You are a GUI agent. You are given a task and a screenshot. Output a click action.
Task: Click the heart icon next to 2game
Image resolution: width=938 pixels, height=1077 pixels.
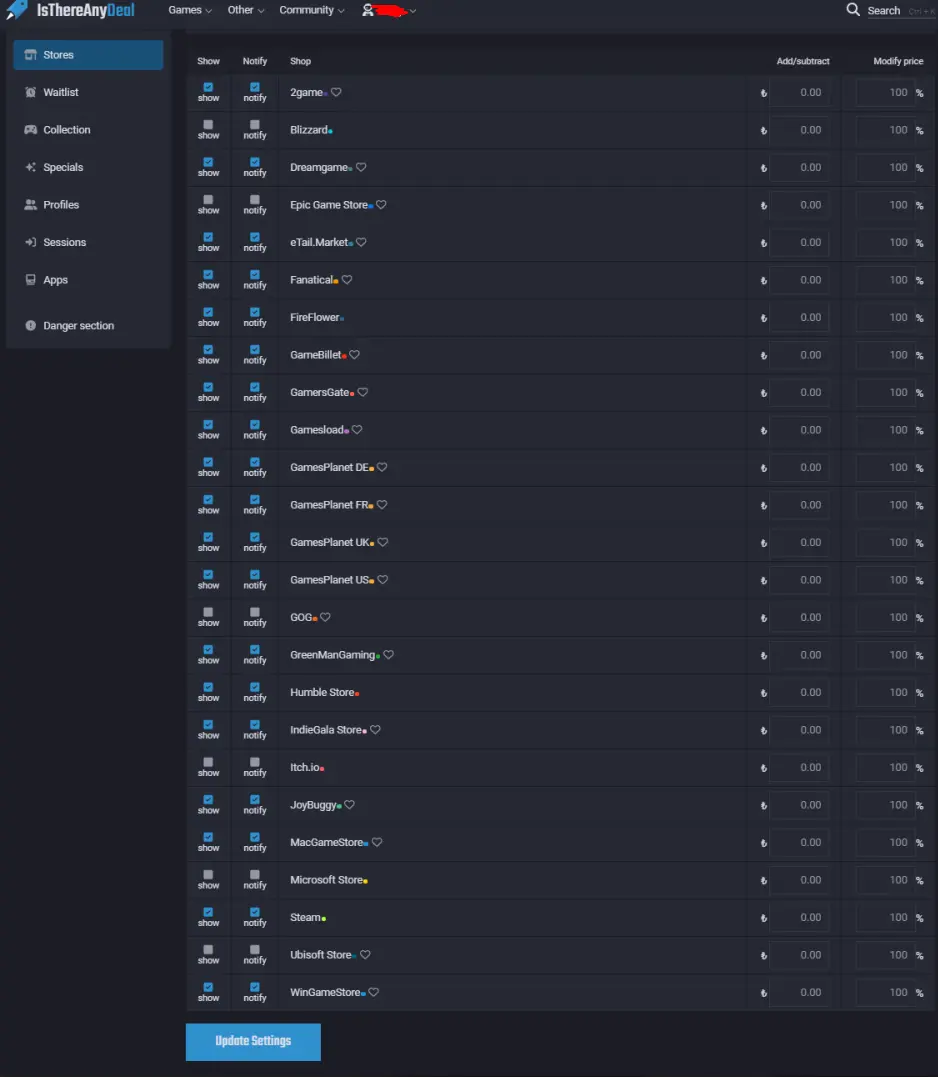[336, 92]
